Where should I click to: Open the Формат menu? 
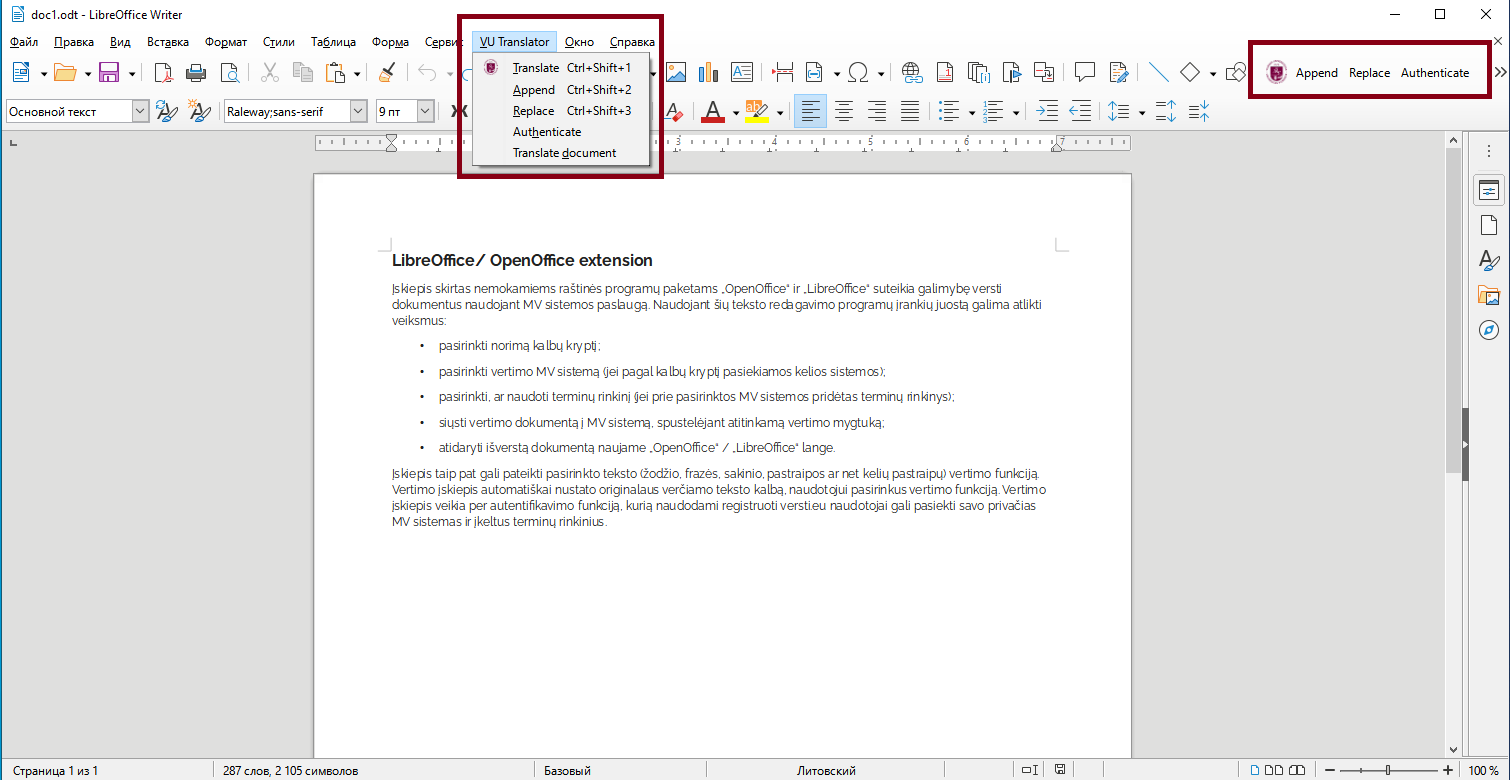point(226,42)
